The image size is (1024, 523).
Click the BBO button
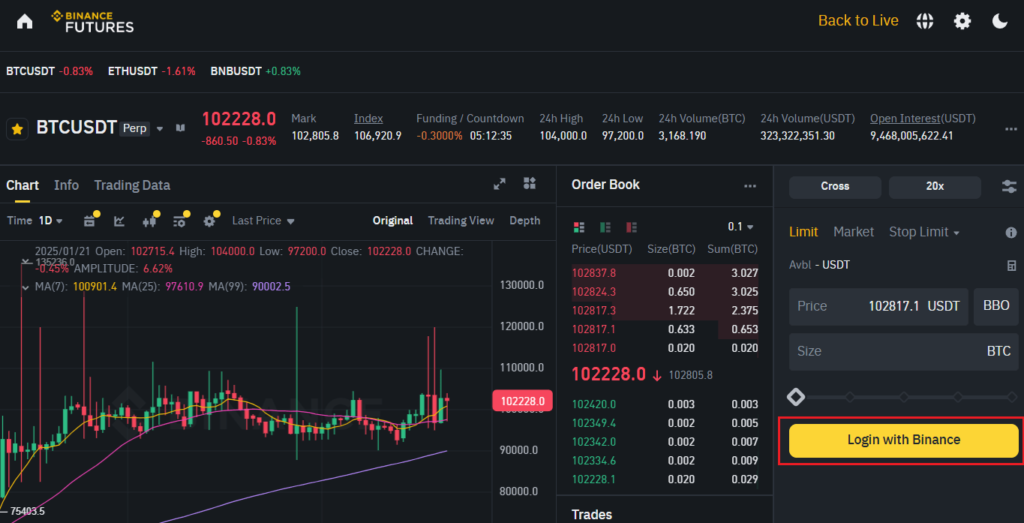click(x=996, y=306)
